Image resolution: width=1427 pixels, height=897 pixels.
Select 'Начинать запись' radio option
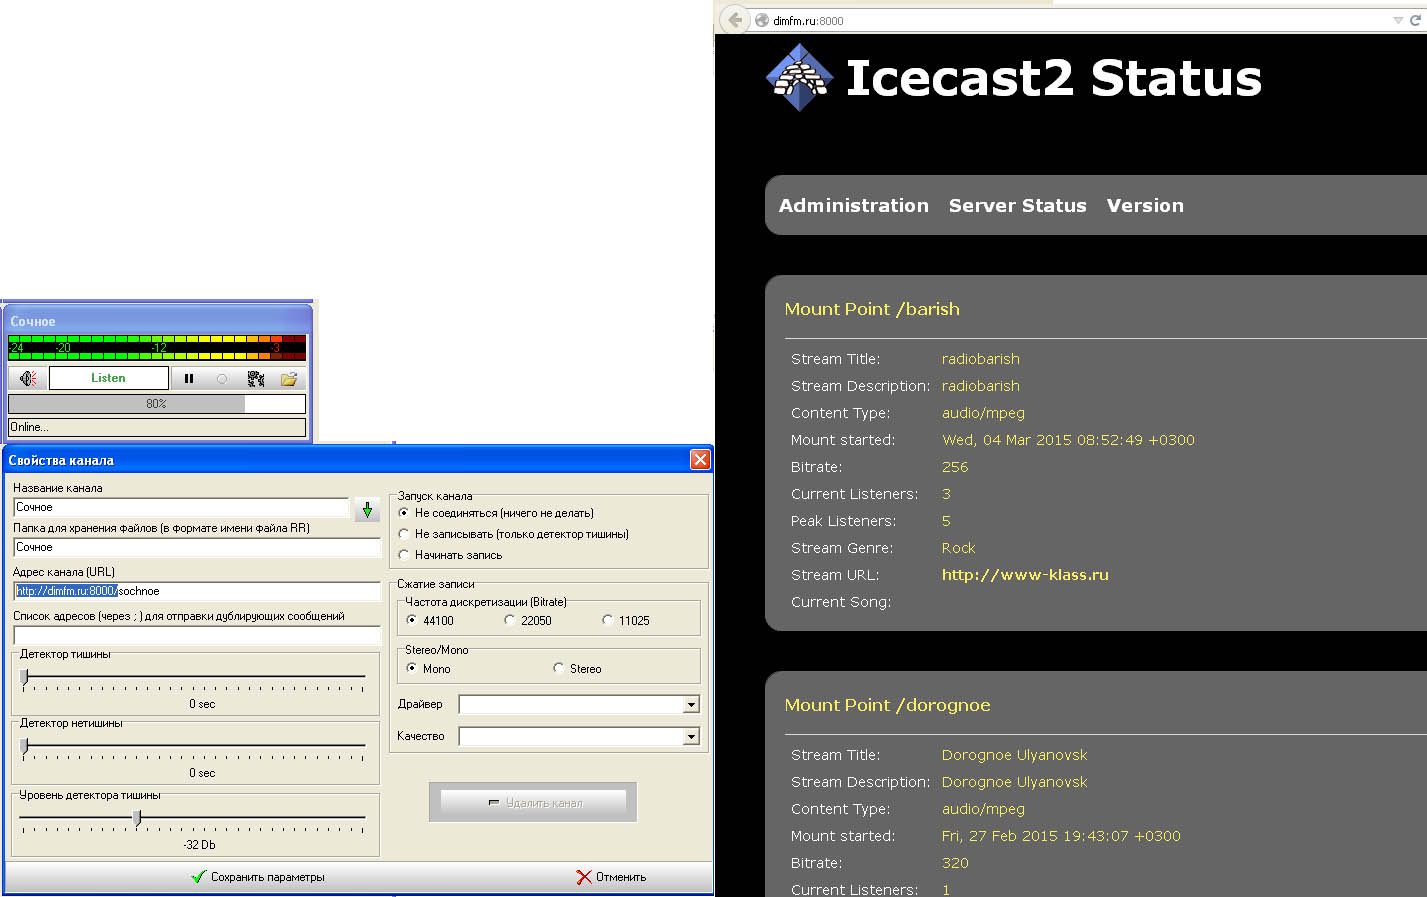[x=404, y=555]
